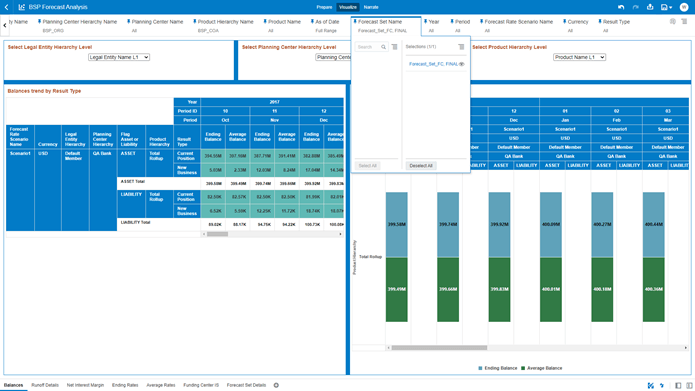Open filter bar auto-apply settings icon
Viewport: 695px width, 391px height.
(x=673, y=21)
